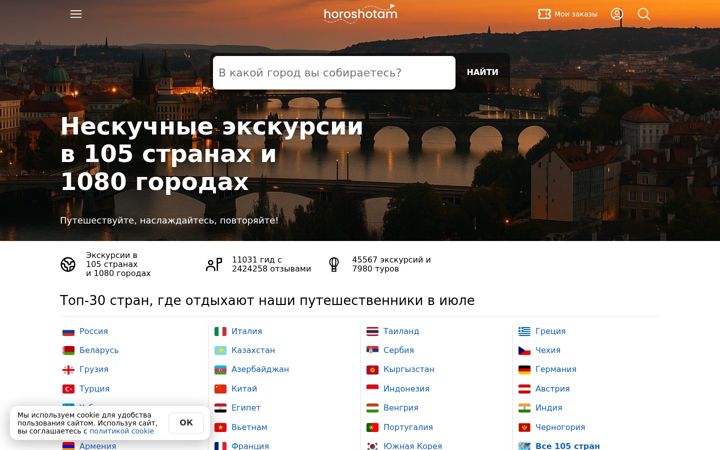Screen dimensions: 720x450
Task: Open the Таиланд country link
Action: pyautogui.click(x=401, y=331)
